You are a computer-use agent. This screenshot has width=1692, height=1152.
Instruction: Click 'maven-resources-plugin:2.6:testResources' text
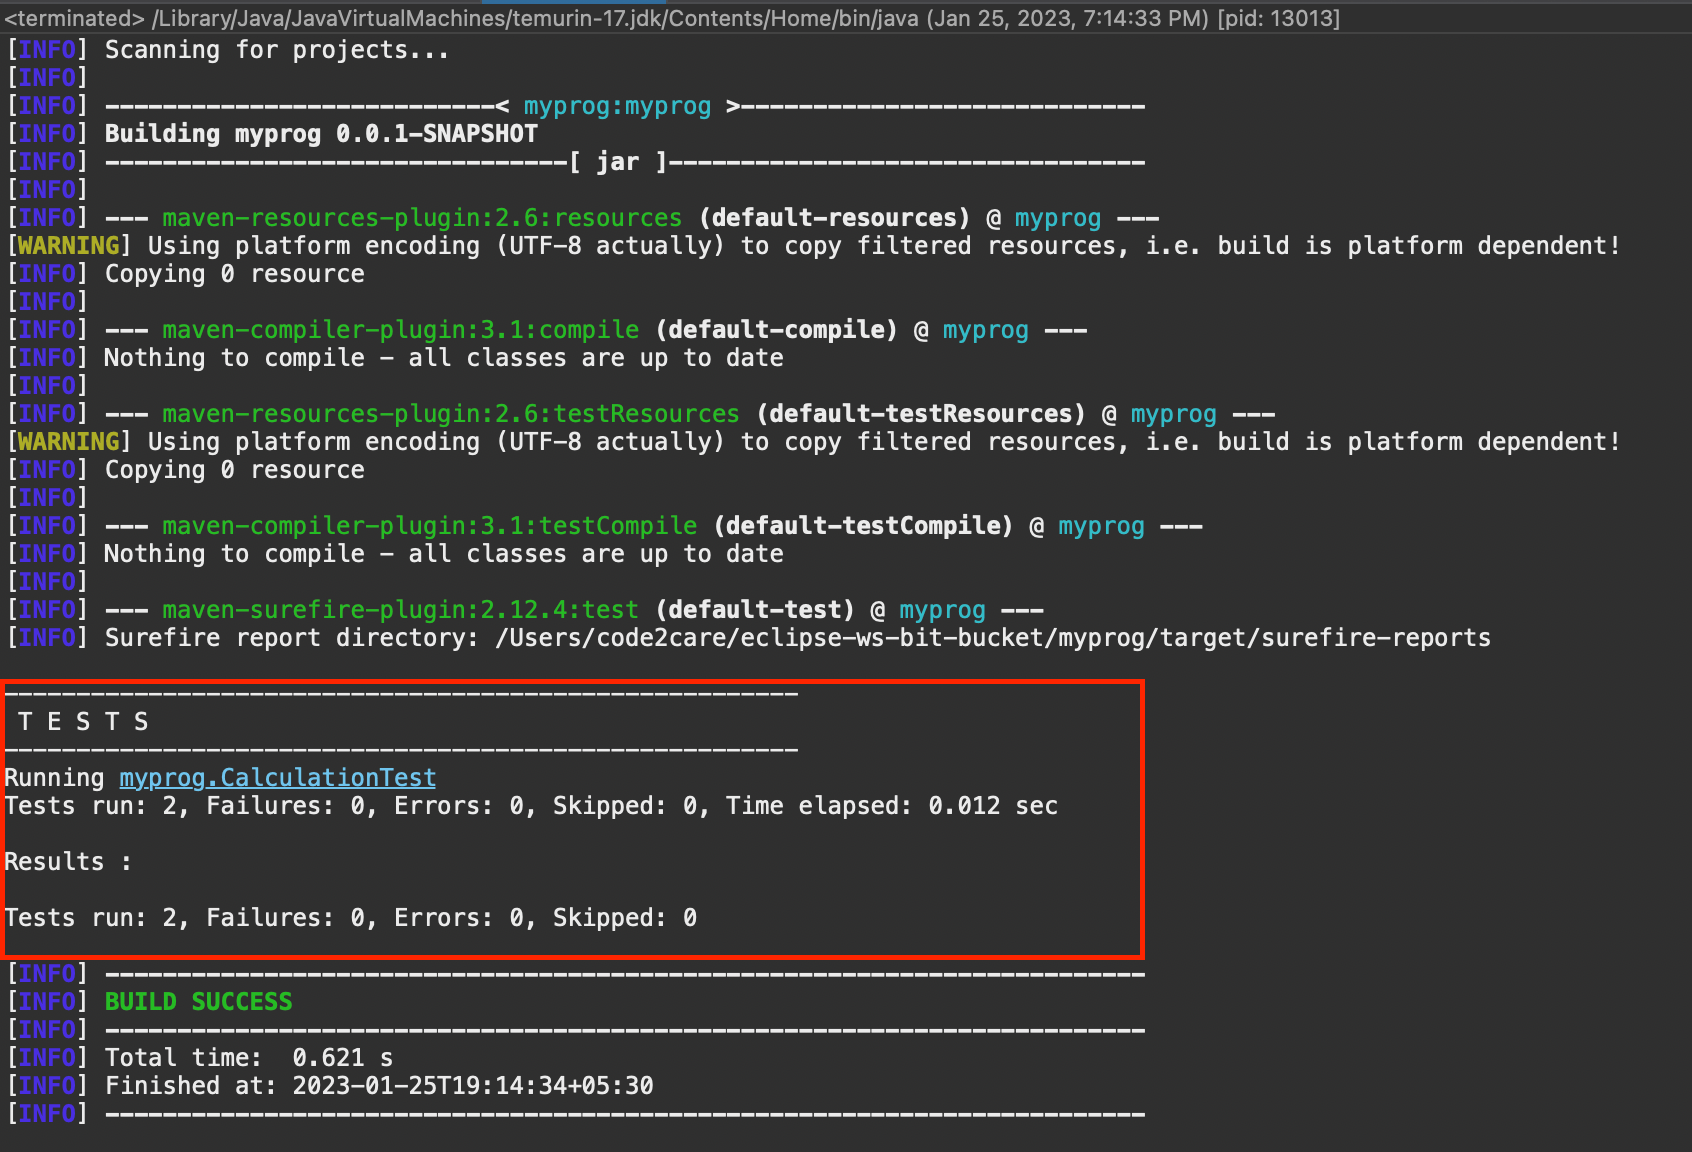point(451,414)
